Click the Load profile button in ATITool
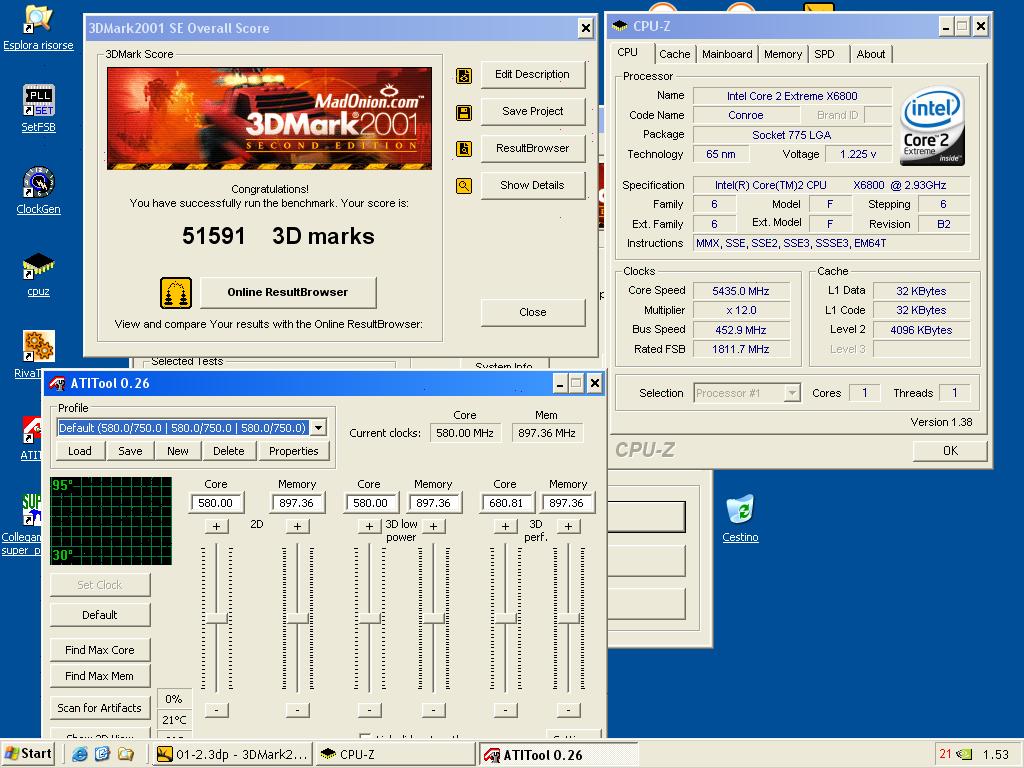The width and height of the screenshot is (1024, 768). click(80, 451)
